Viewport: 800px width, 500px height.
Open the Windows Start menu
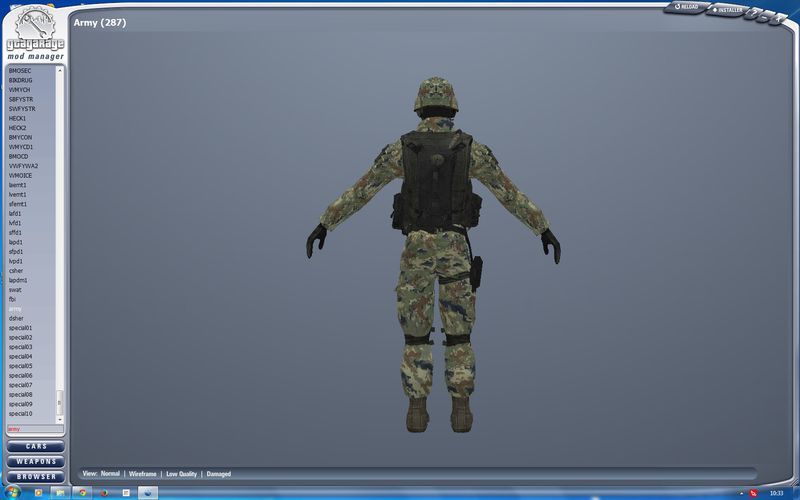point(12,493)
